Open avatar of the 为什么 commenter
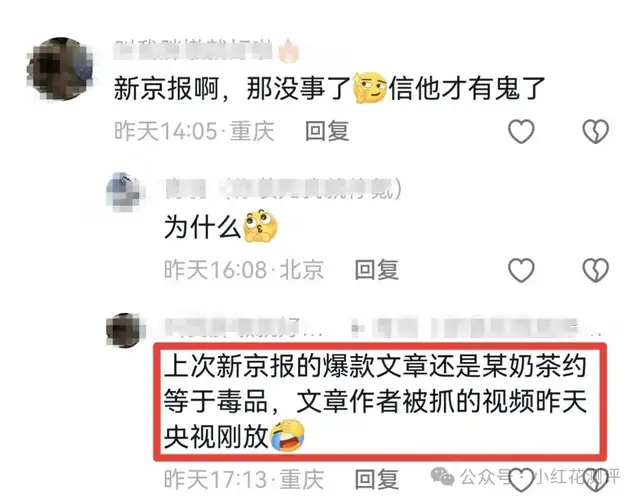The height and width of the screenshot is (502, 640). tap(123, 191)
